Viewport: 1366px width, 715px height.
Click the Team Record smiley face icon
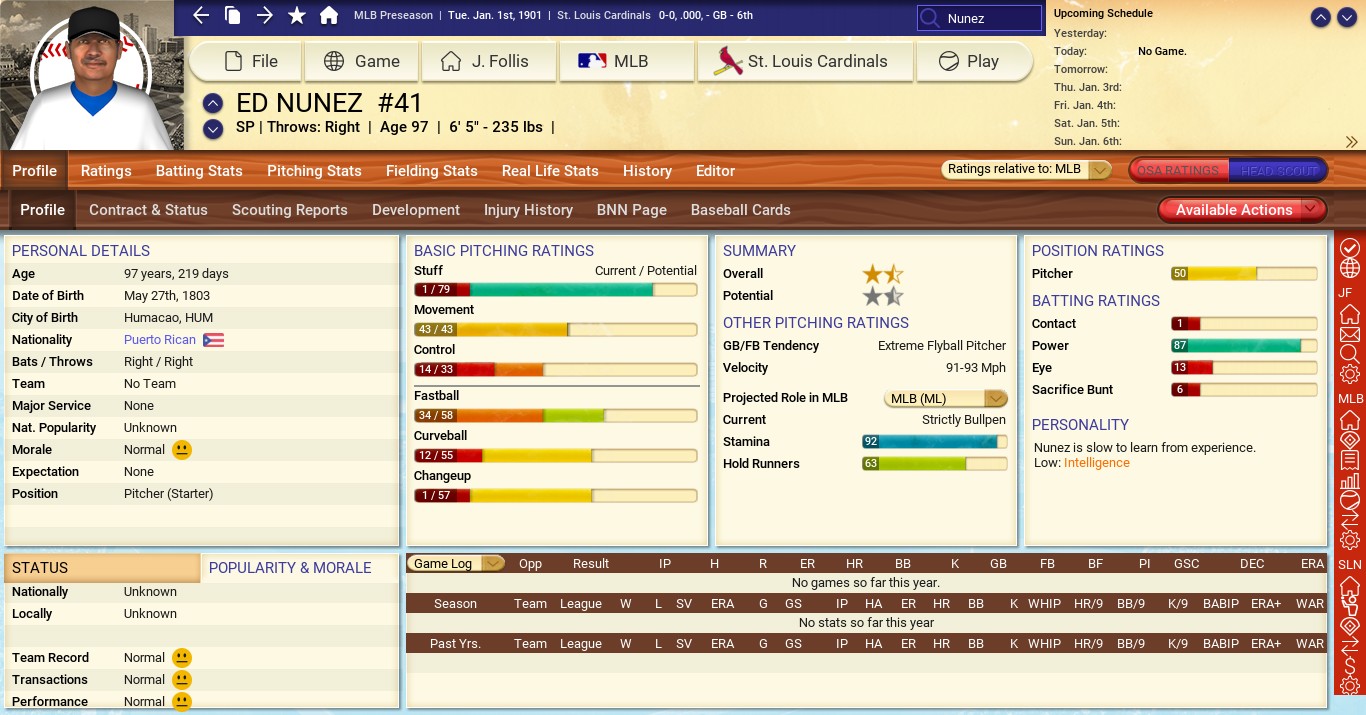coord(182,658)
